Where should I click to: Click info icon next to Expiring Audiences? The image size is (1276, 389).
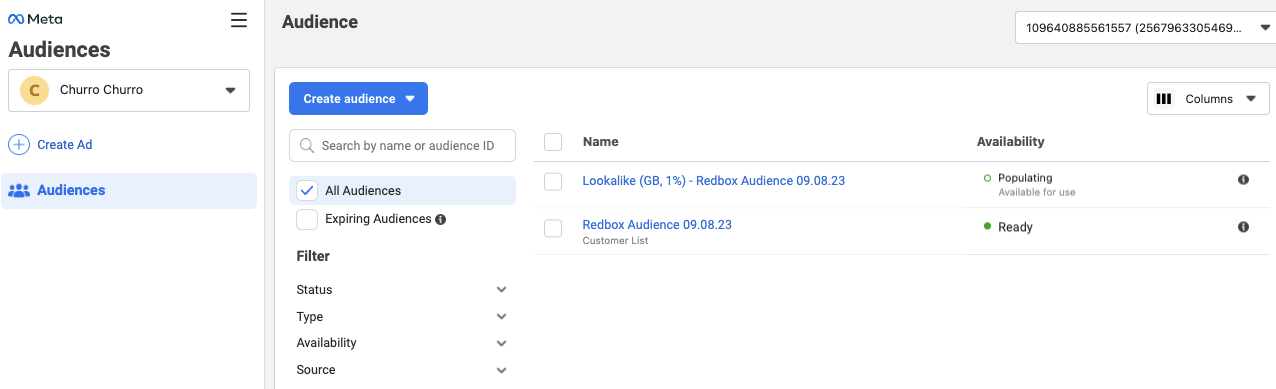[441, 219]
